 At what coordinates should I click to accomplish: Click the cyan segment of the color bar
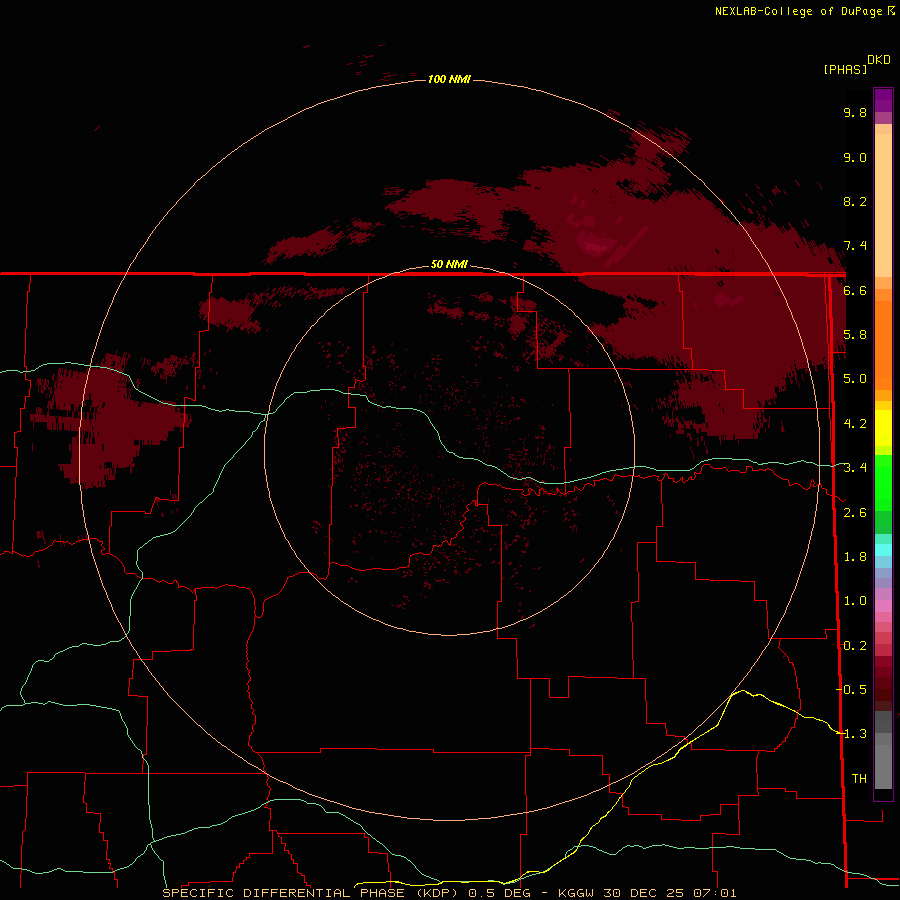(x=883, y=550)
